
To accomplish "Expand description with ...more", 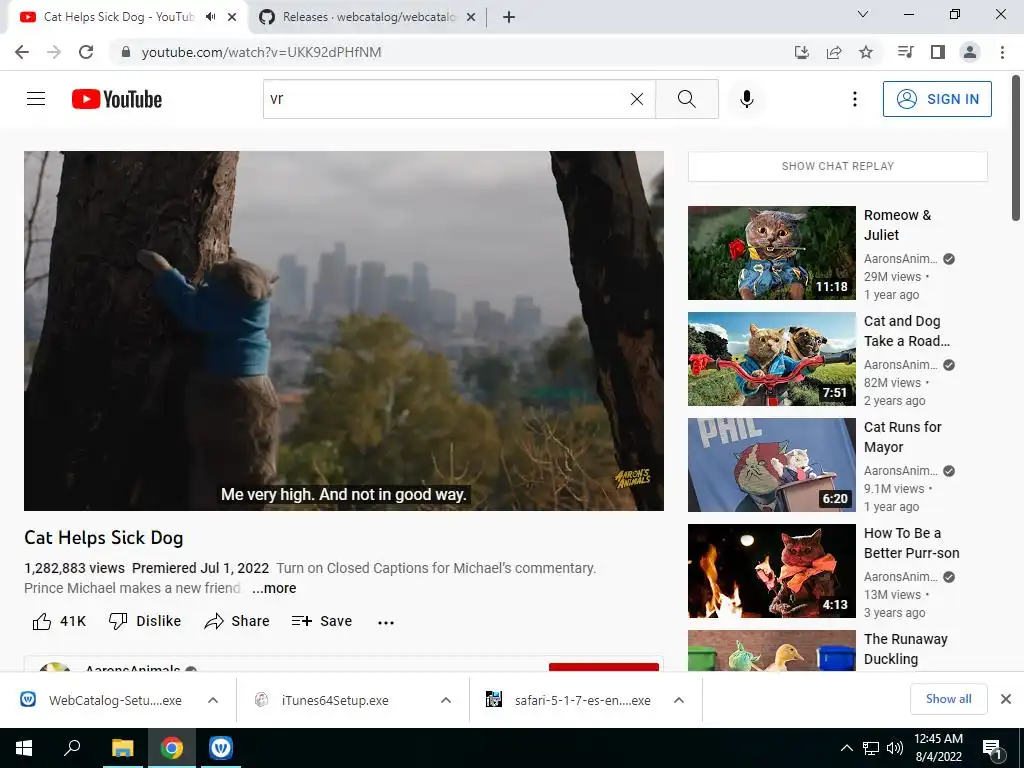I will [274, 588].
